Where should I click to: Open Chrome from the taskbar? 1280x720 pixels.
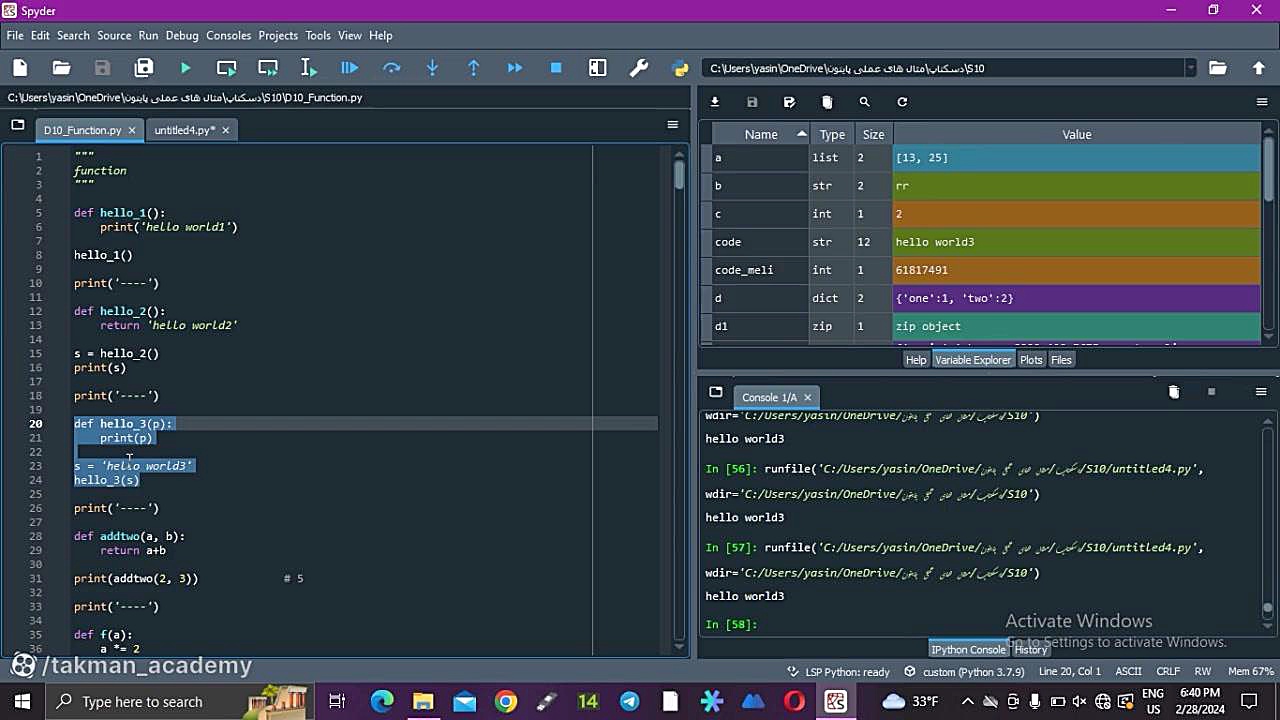(x=506, y=702)
